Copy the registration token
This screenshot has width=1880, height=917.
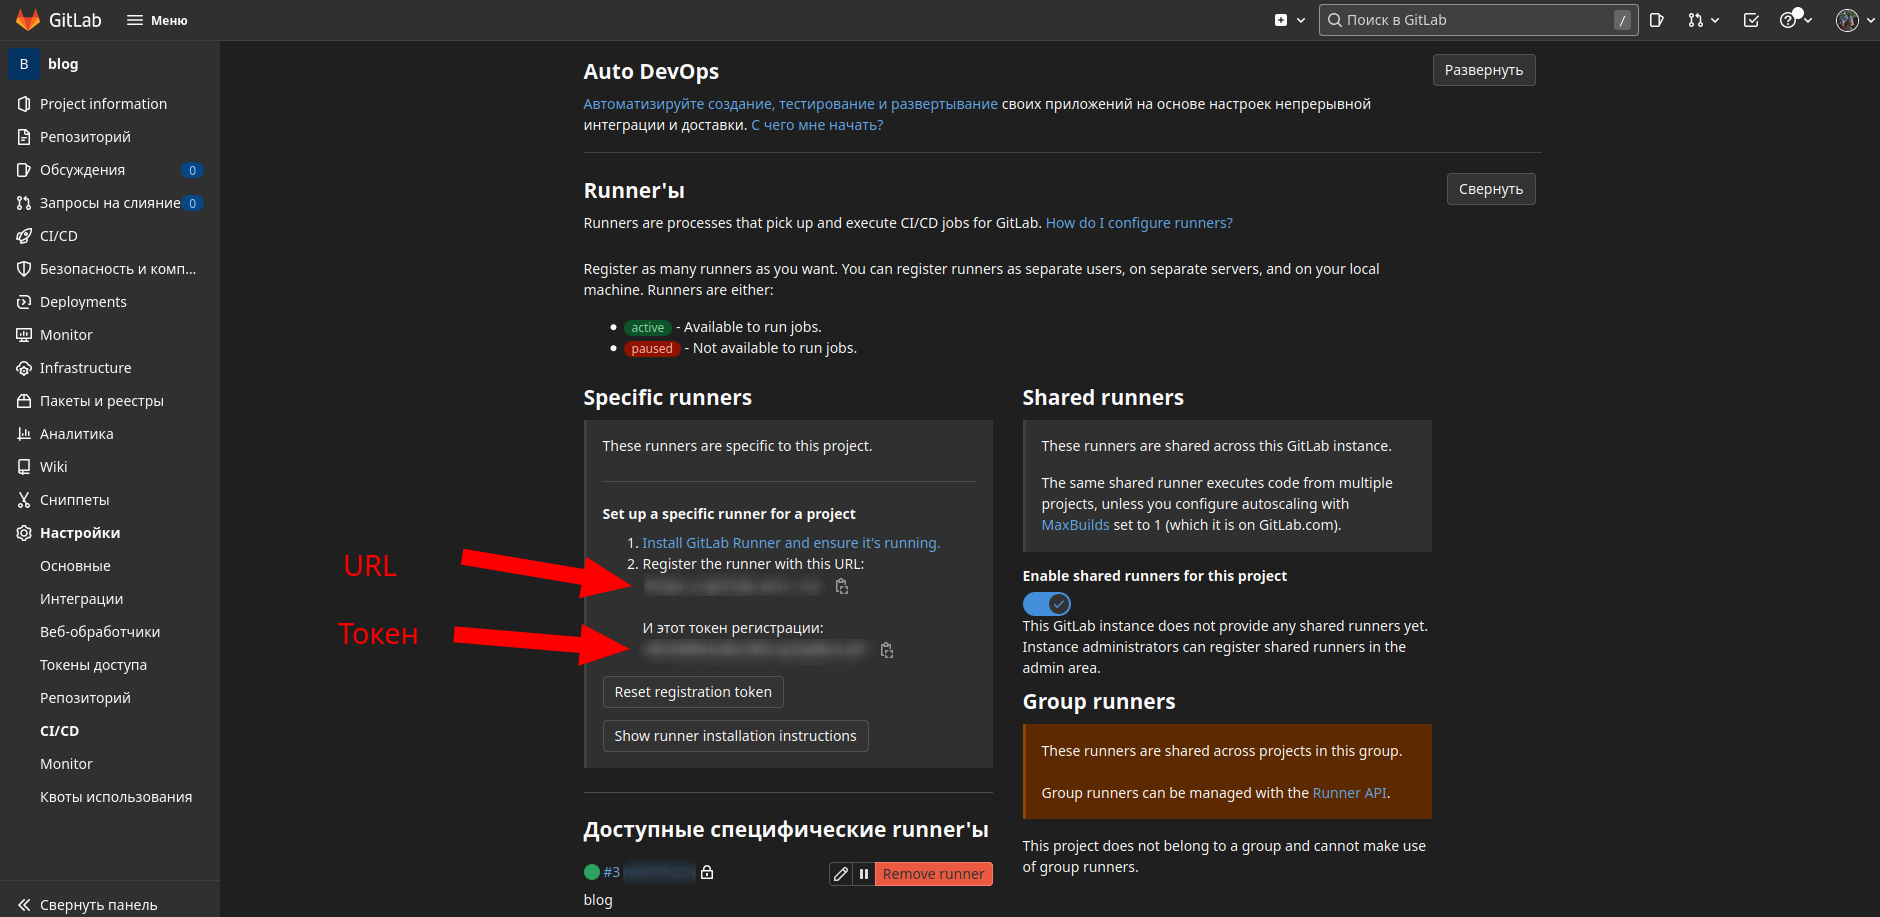click(887, 650)
